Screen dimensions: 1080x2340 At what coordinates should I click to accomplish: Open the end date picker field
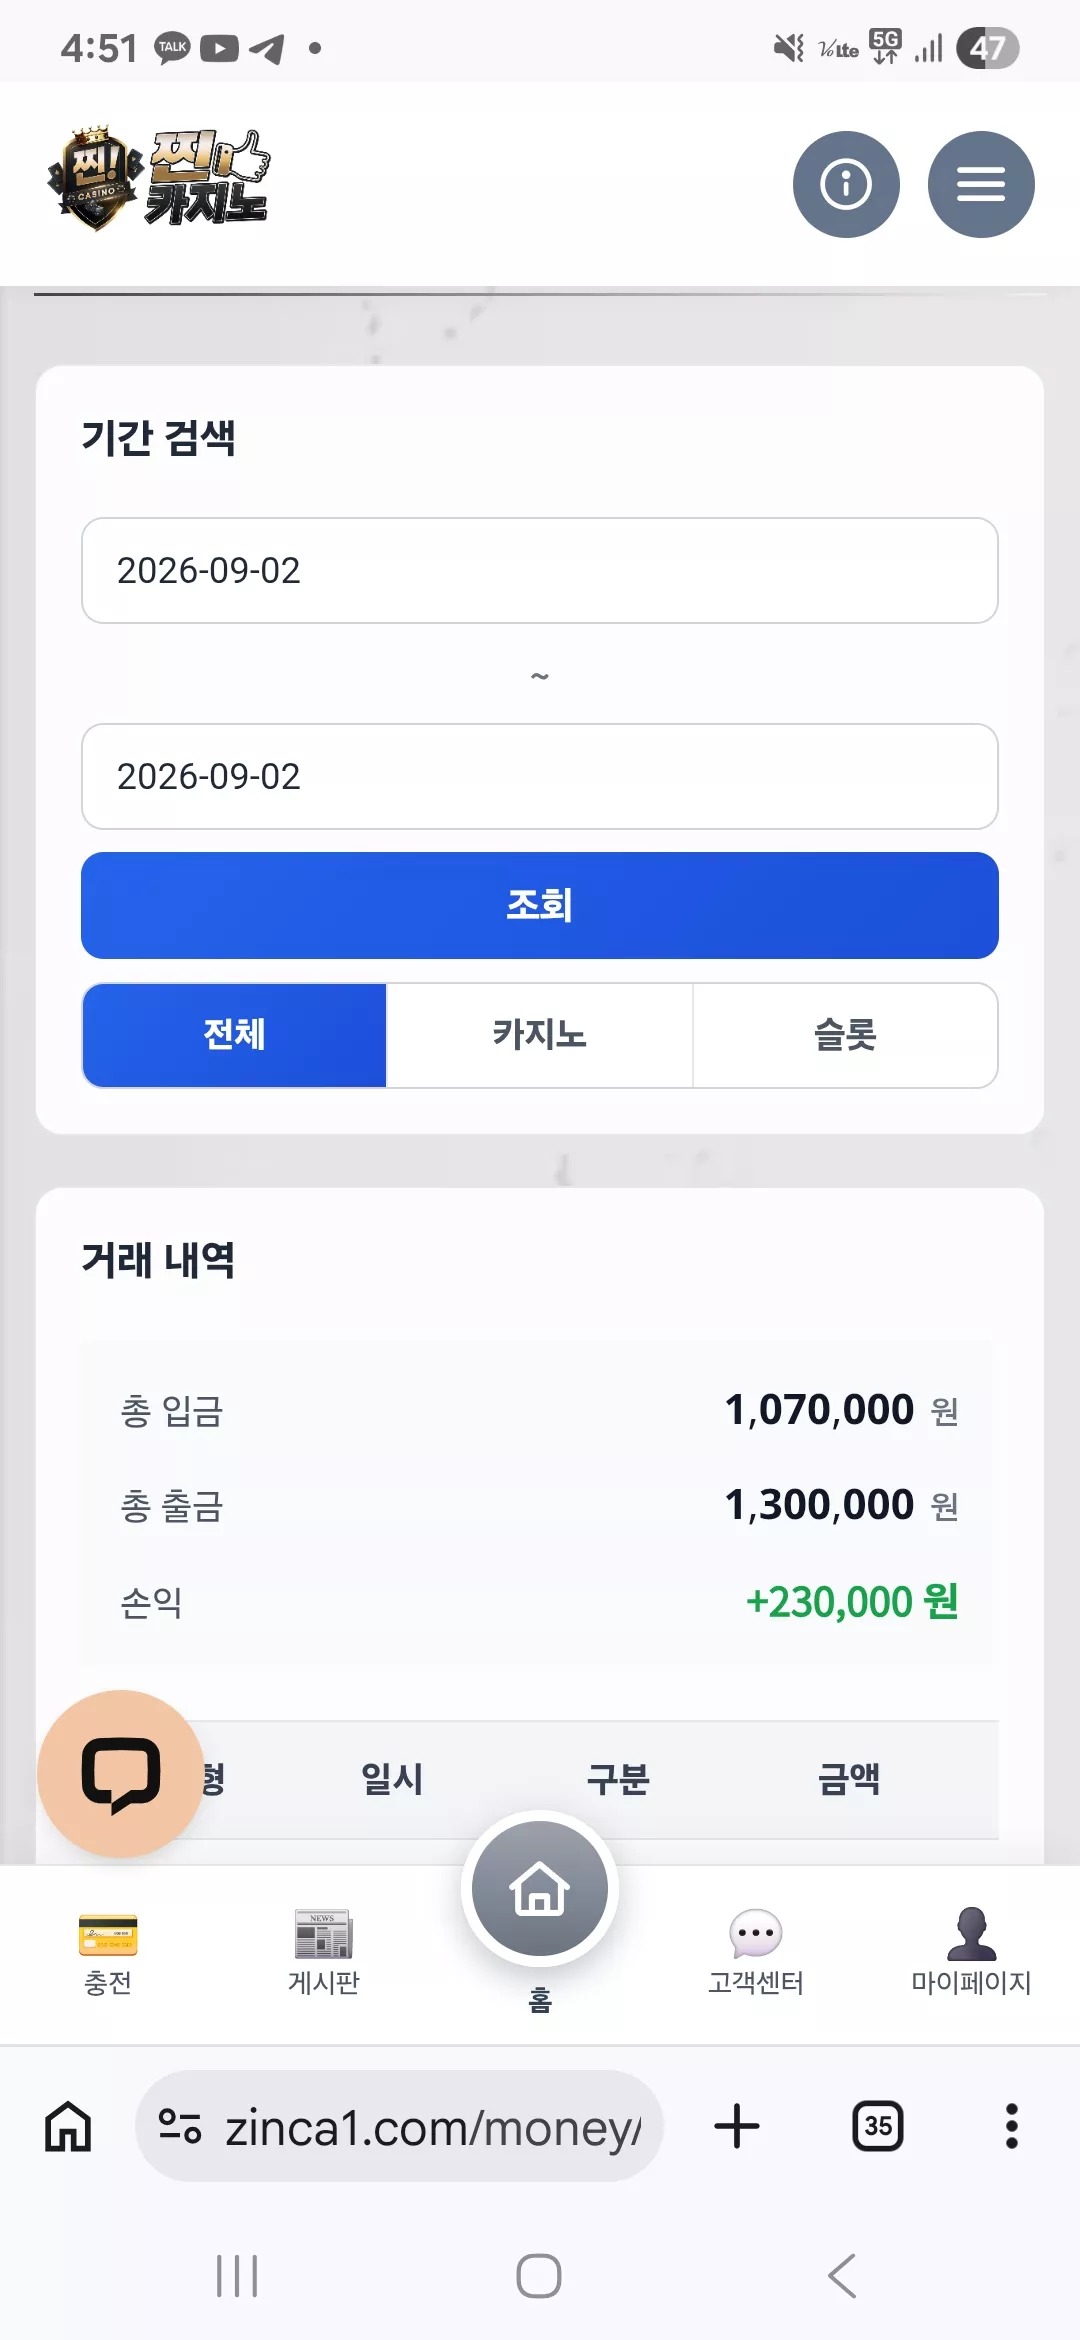point(540,776)
